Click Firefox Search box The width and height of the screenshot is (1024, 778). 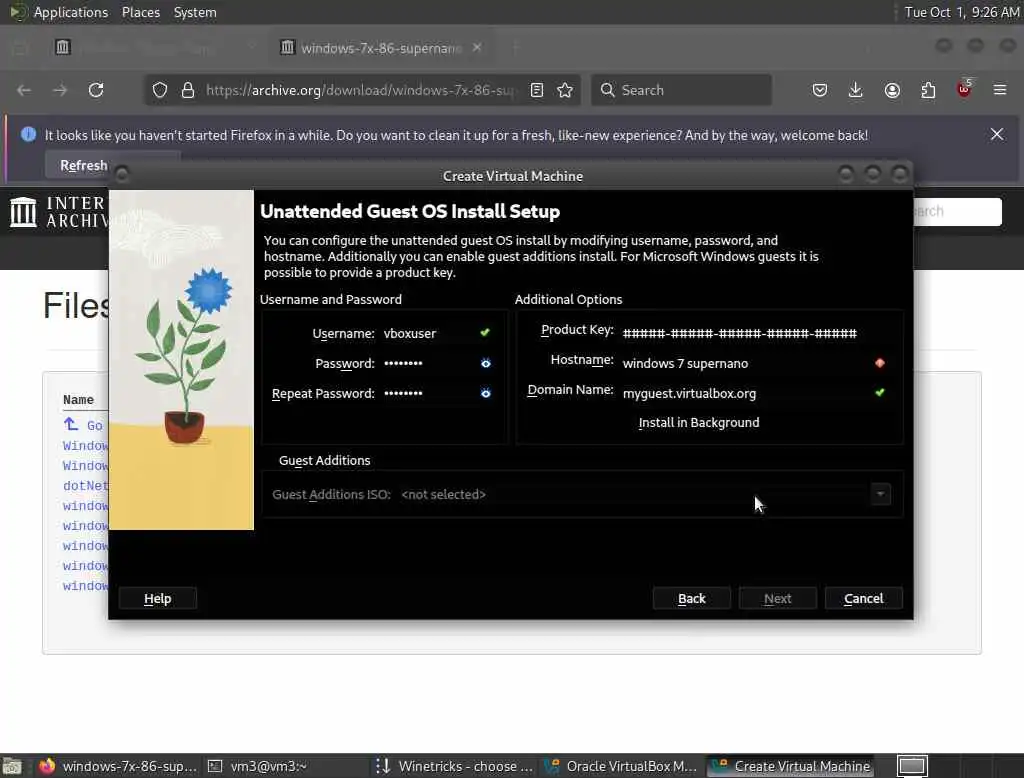(x=682, y=90)
